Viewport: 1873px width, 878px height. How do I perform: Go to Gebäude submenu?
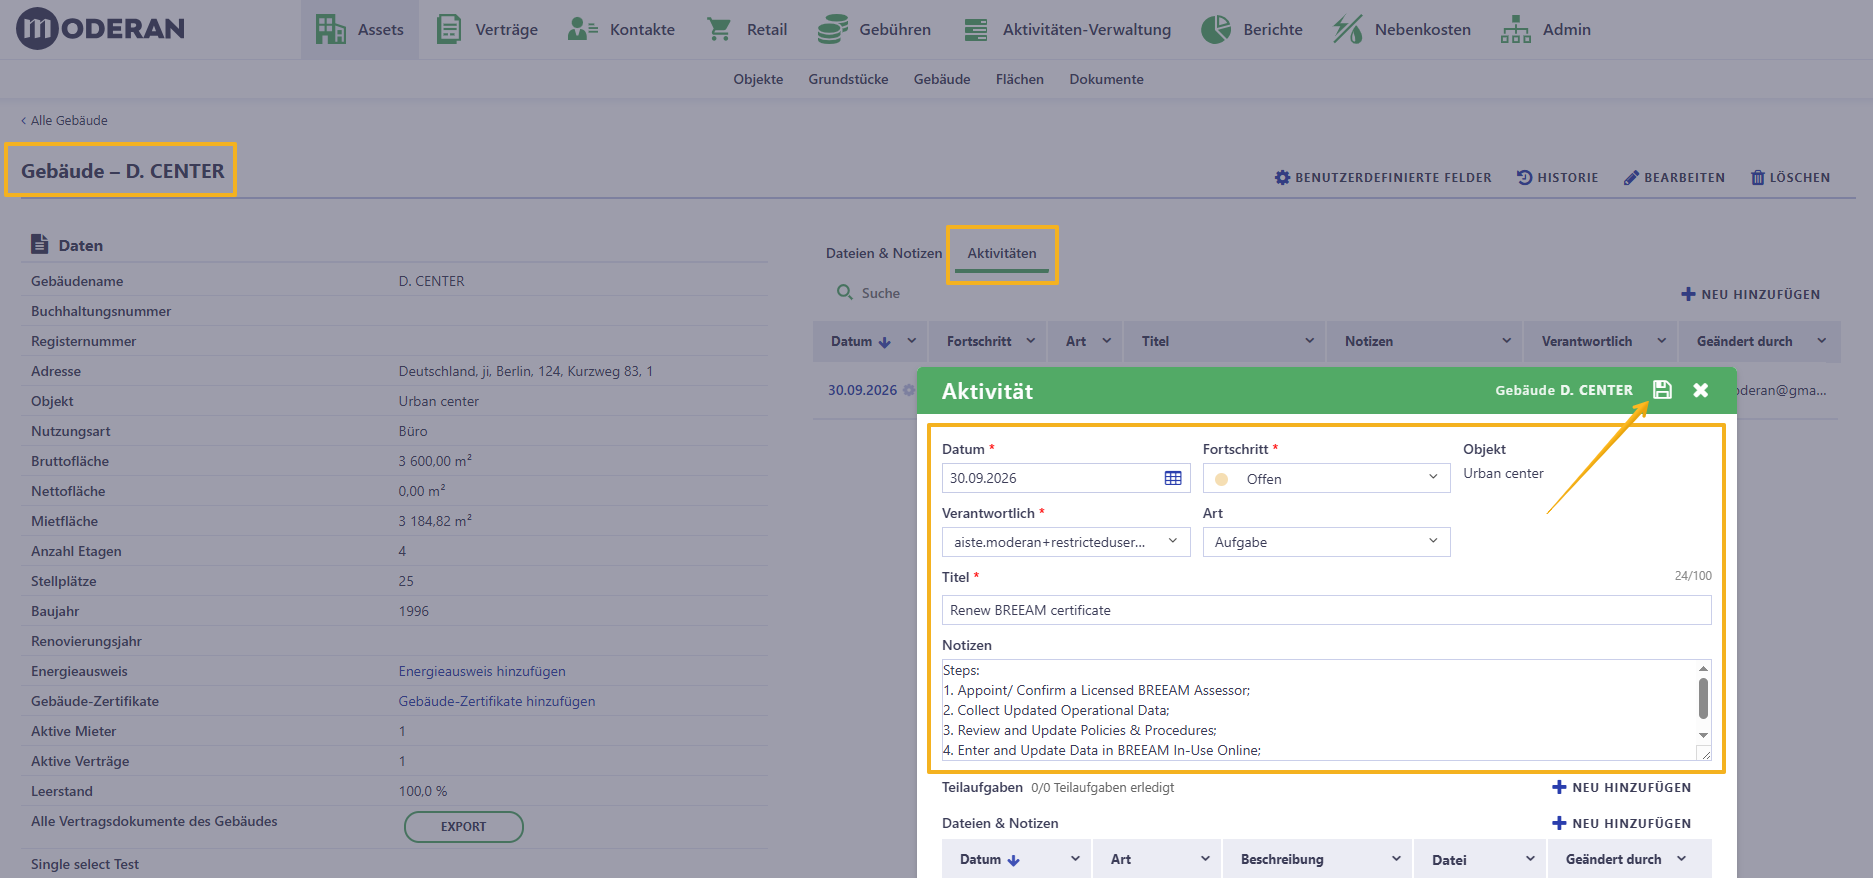[942, 79]
